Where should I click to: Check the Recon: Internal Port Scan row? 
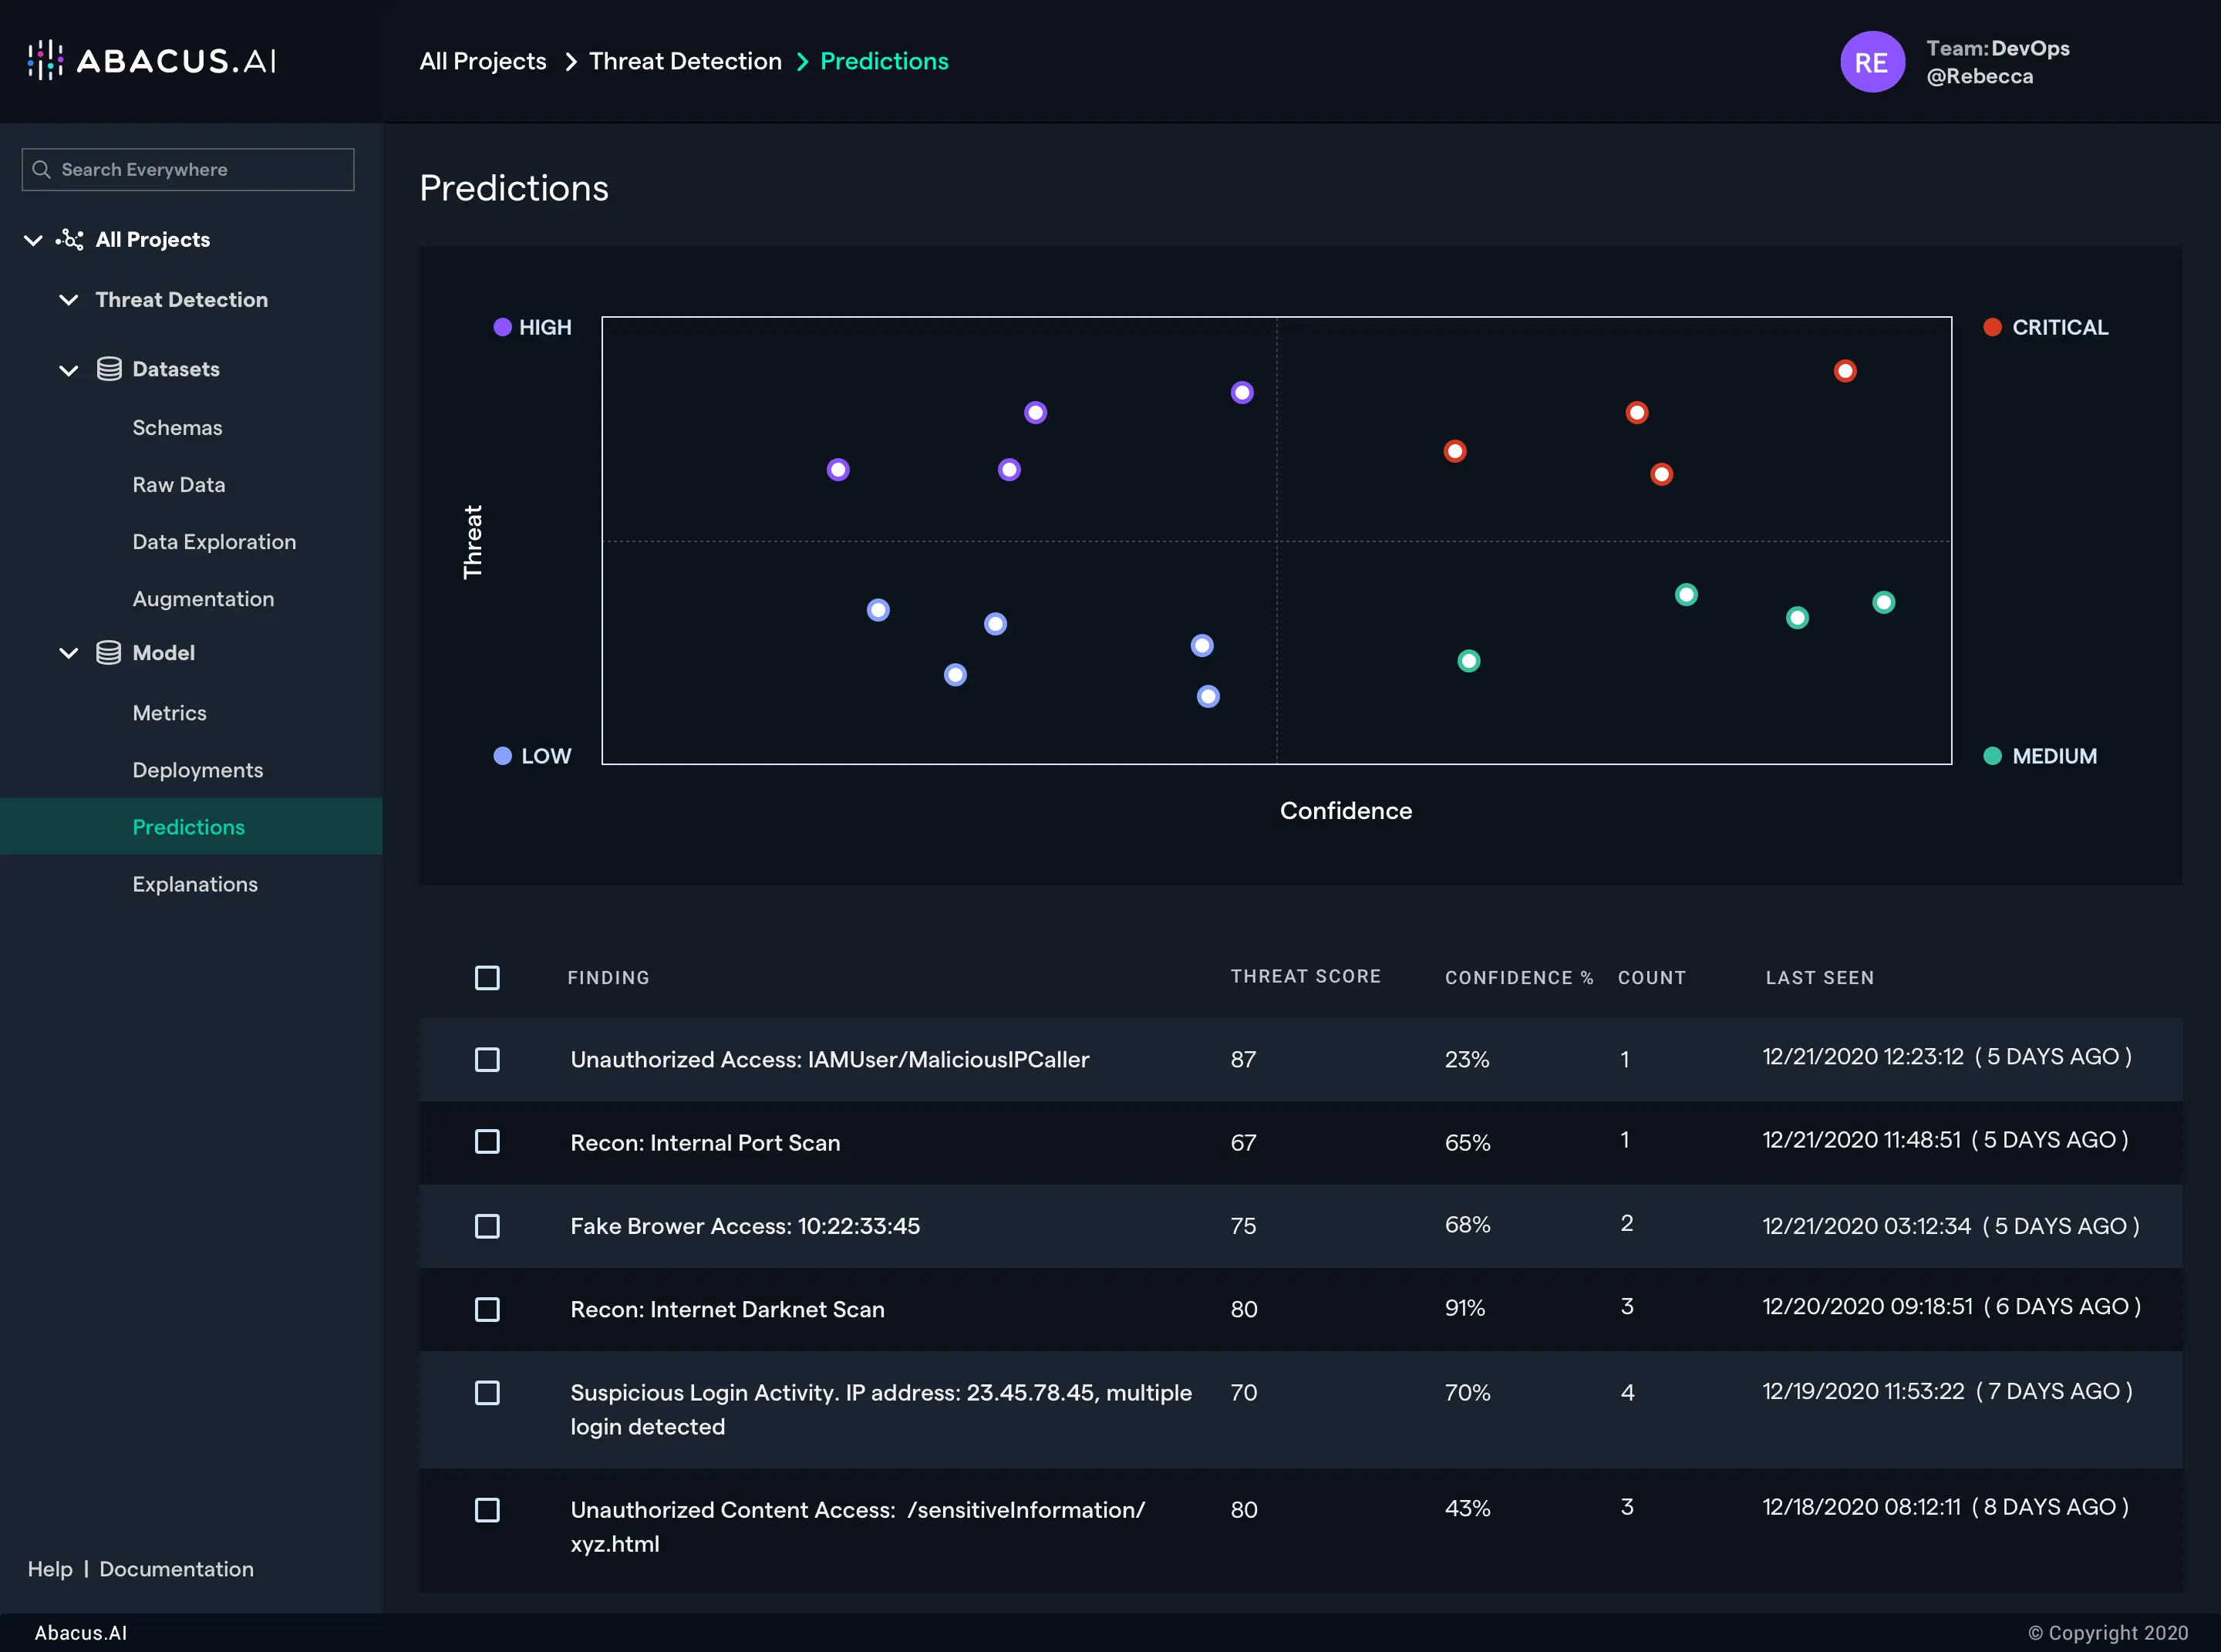pyautogui.click(x=487, y=1142)
